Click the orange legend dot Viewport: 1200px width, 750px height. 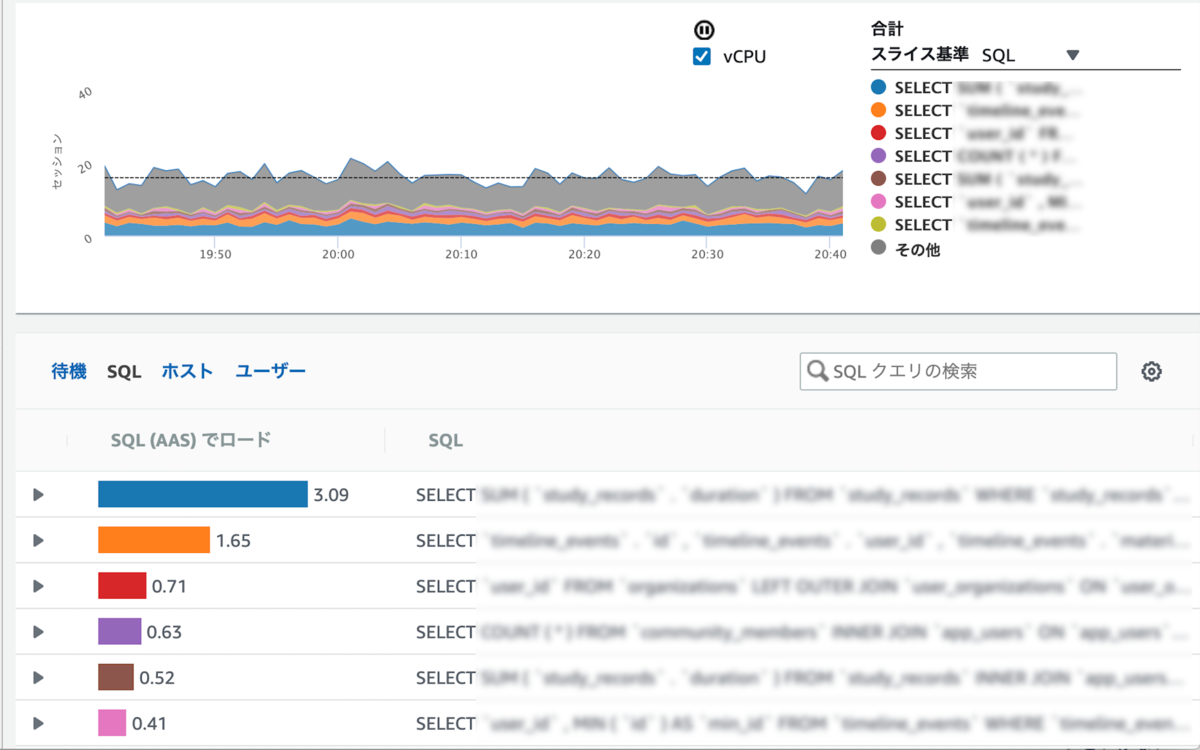pyautogui.click(x=879, y=111)
